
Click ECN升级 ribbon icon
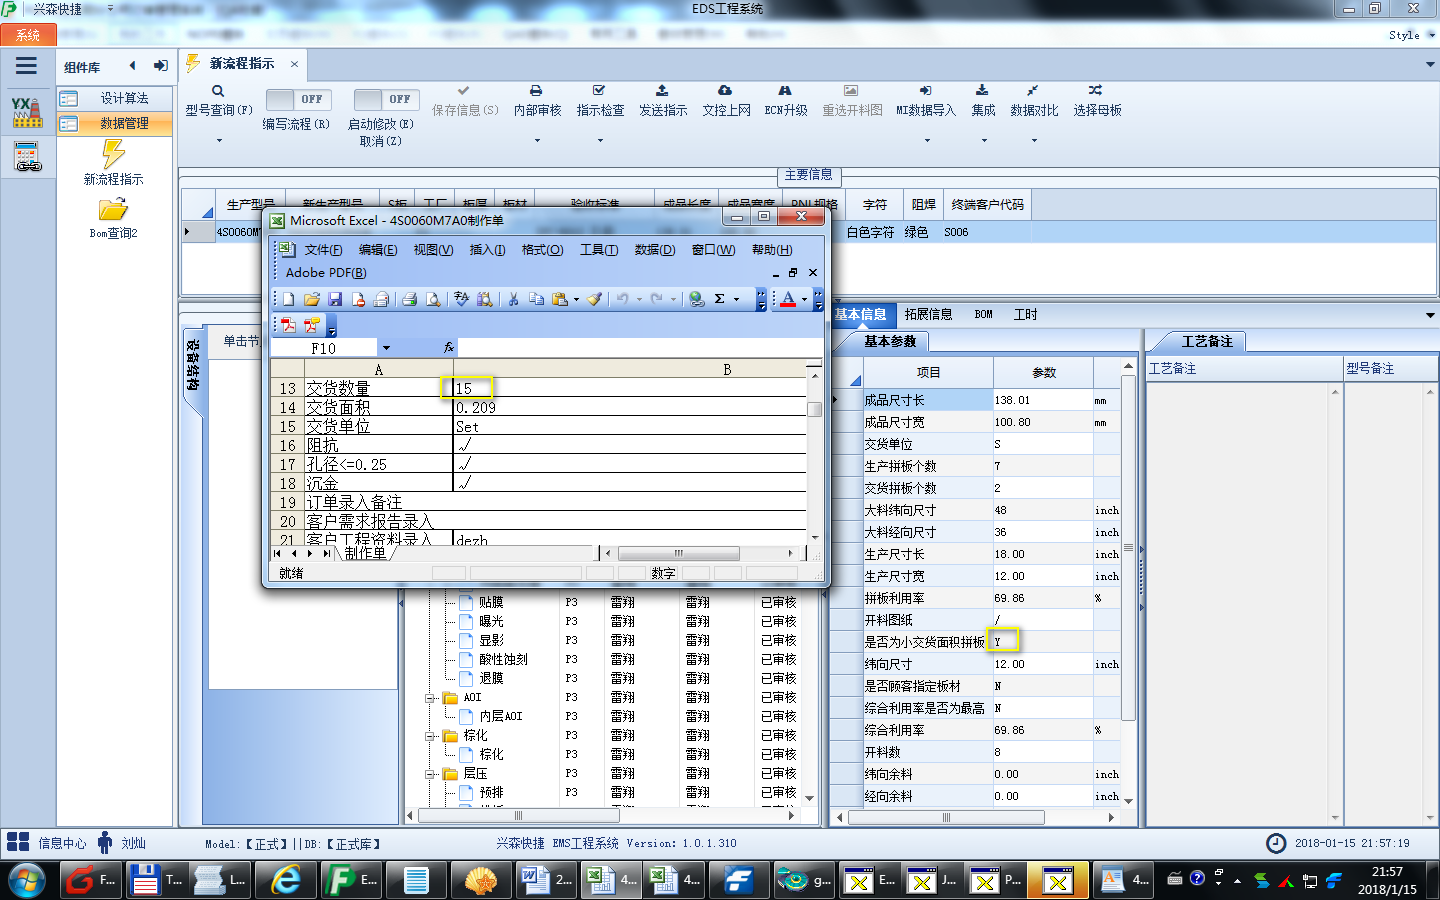coord(785,90)
